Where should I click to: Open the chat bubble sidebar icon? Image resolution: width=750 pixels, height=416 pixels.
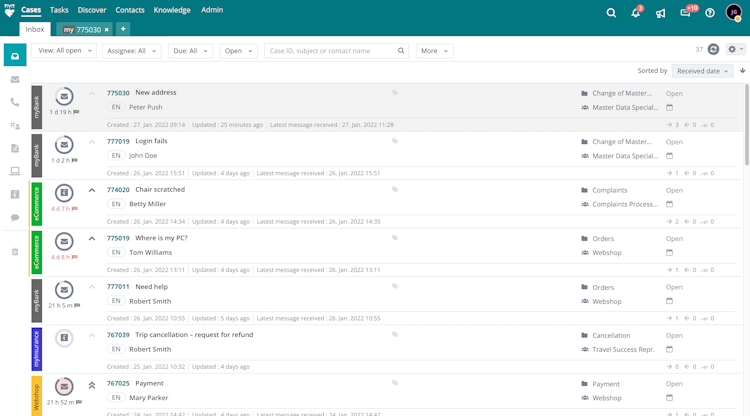coord(15,218)
